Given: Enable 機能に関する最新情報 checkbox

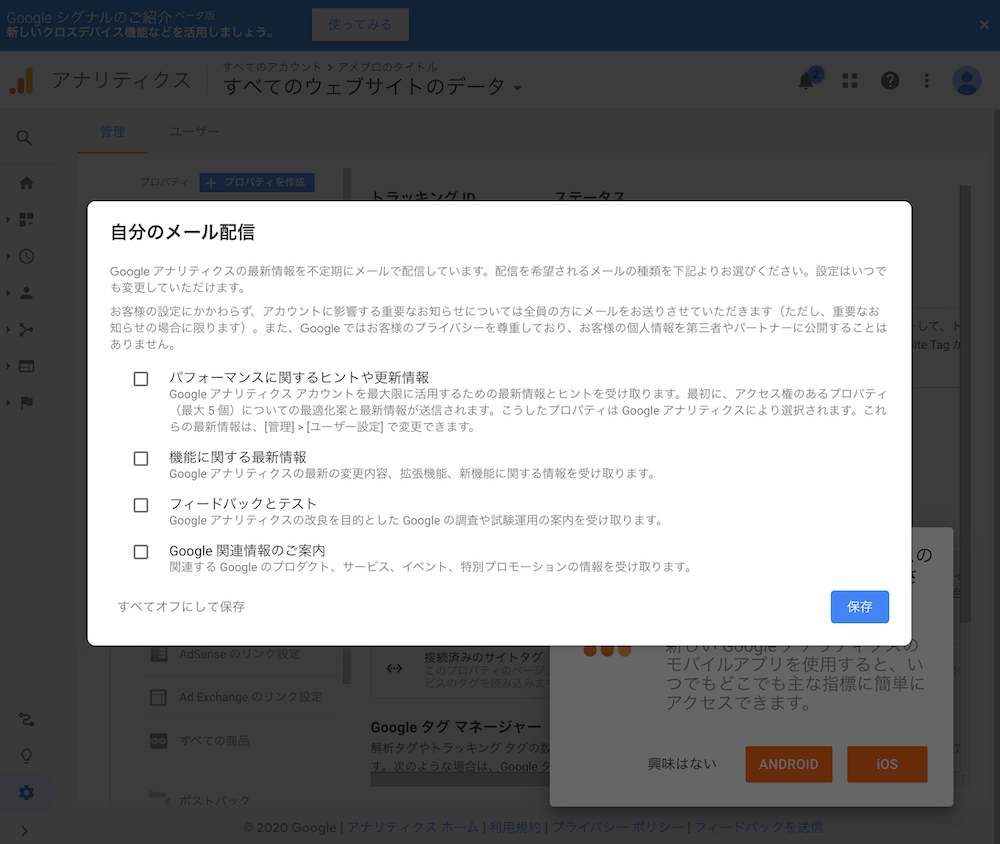Looking at the screenshot, I should pyautogui.click(x=141, y=459).
